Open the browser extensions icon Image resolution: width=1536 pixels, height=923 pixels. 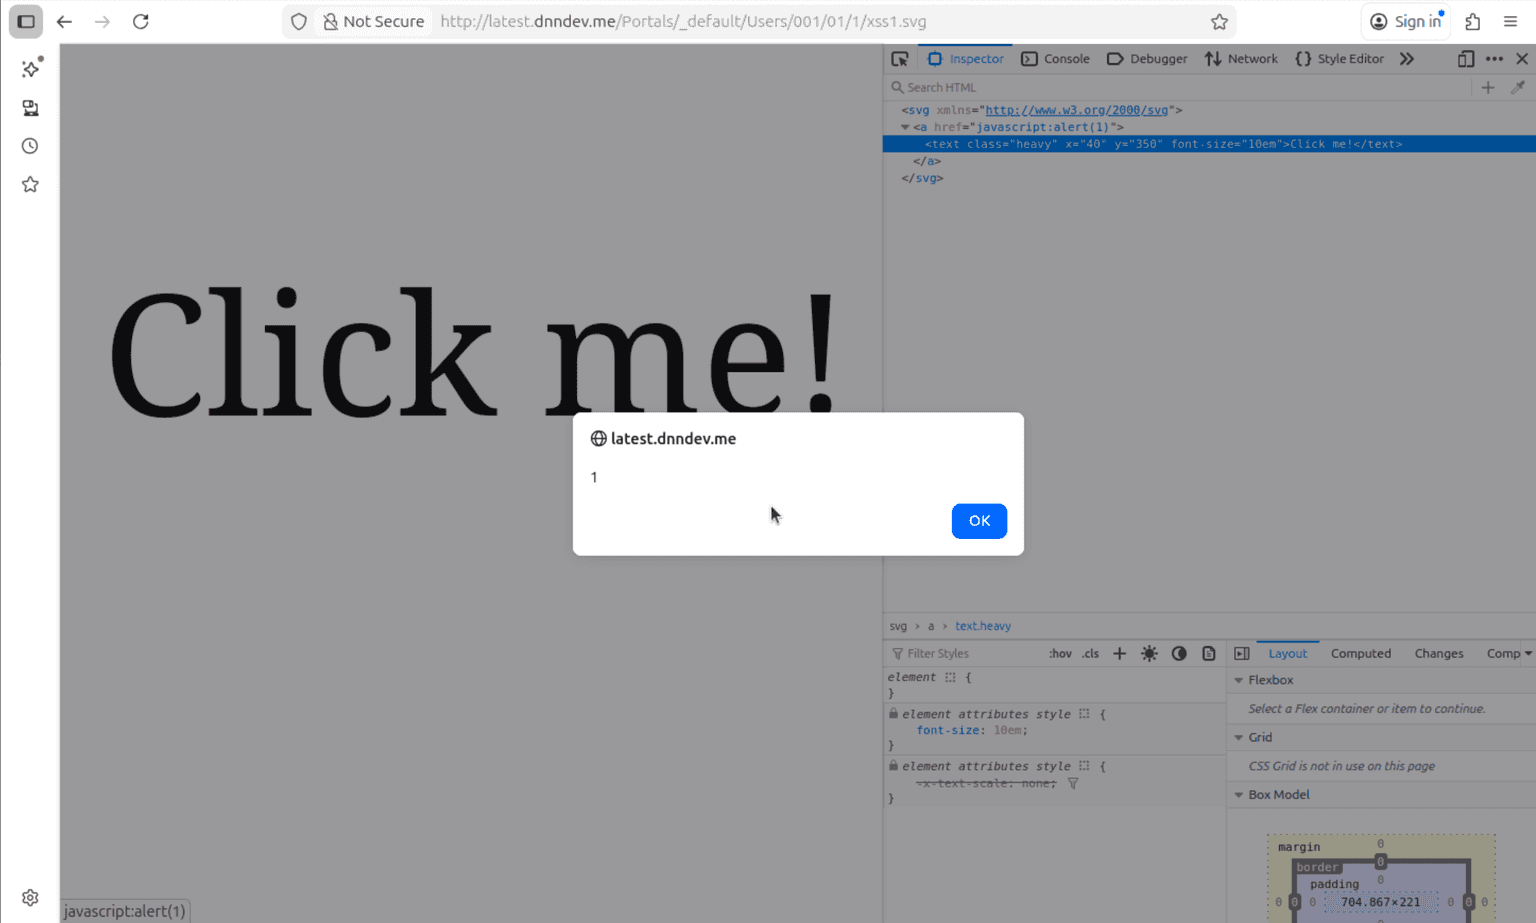(1473, 22)
